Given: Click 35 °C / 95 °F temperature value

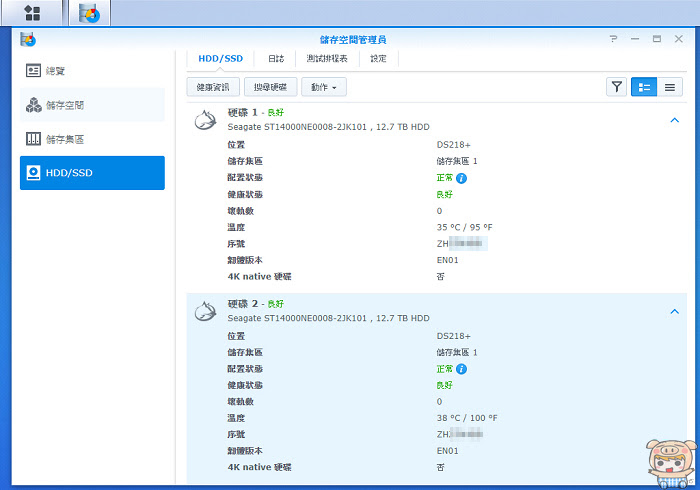Looking at the screenshot, I should coord(464,227).
